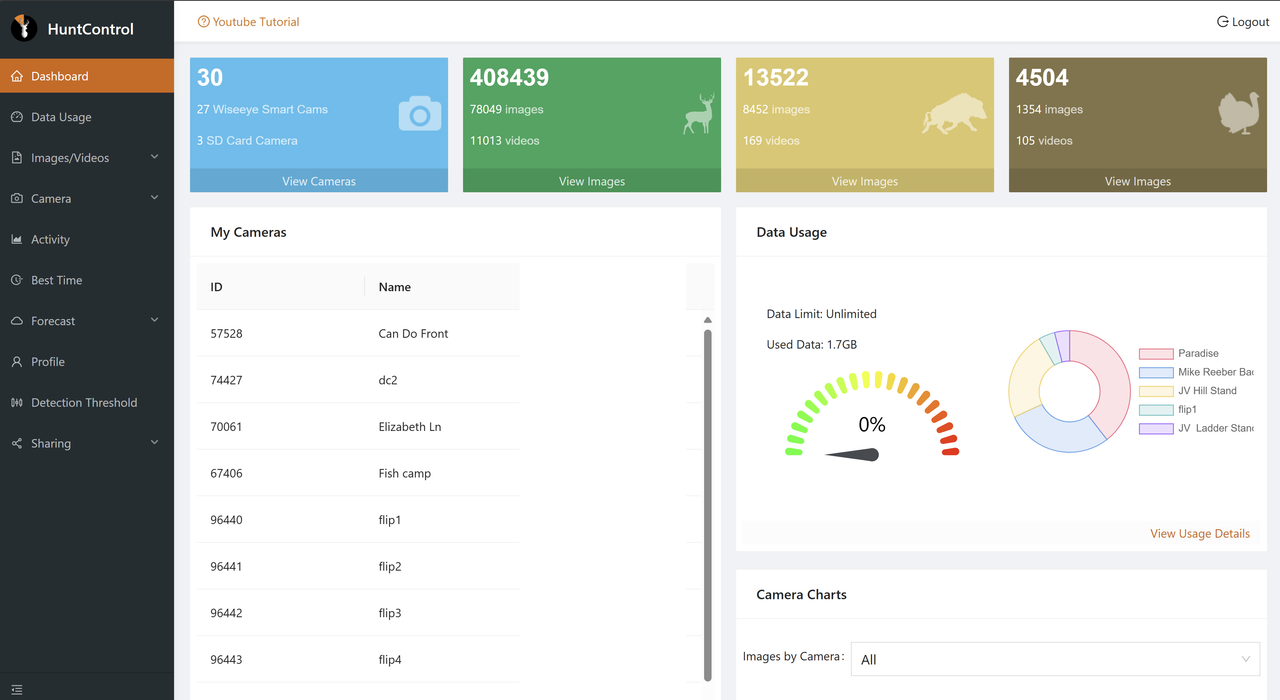This screenshot has width=1280, height=700.
Task: Expand the Forecast submenu chevron
Action: point(154,320)
